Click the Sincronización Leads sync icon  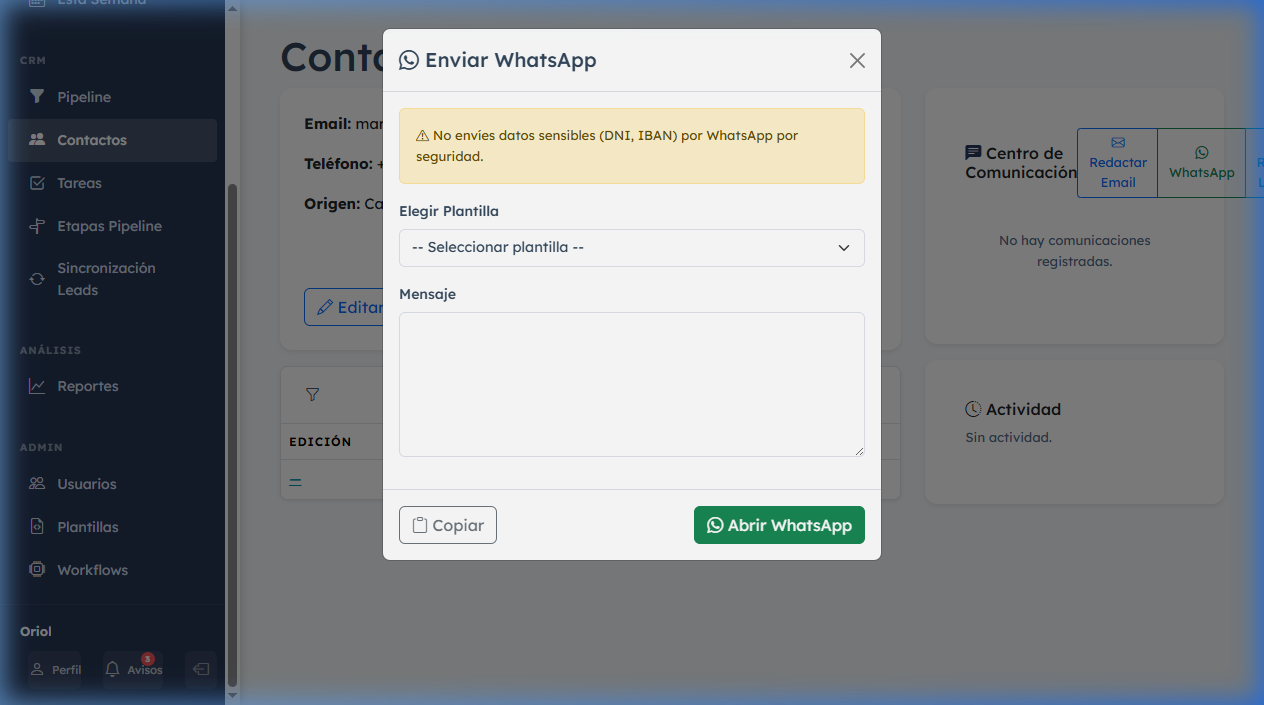tap(37, 279)
